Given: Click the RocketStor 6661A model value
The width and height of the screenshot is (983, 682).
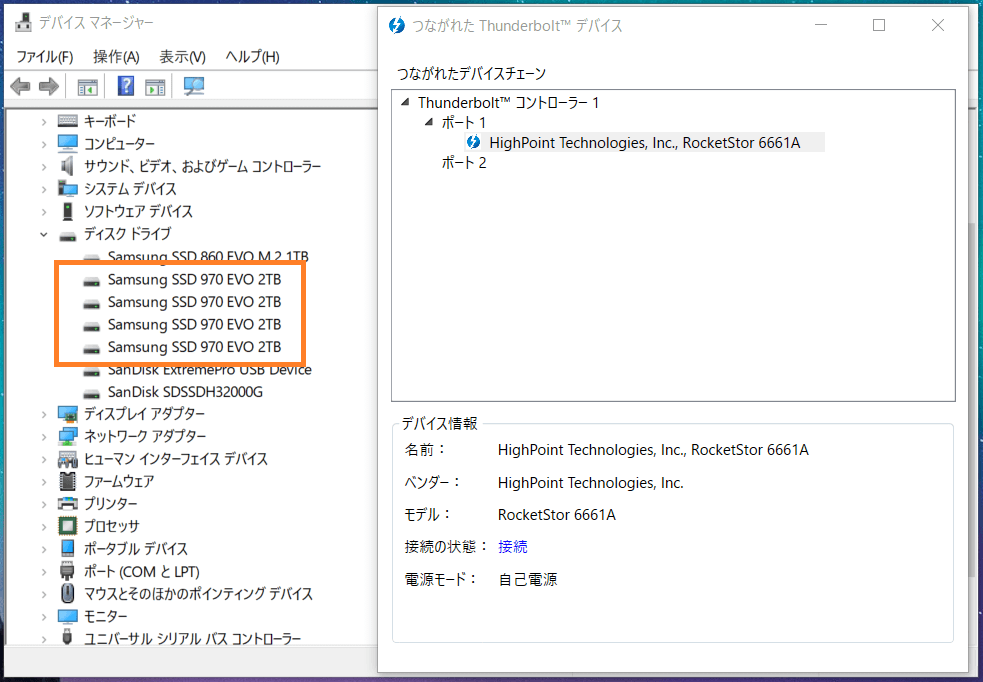Looking at the screenshot, I should pyautogui.click(x=557, y=515).
